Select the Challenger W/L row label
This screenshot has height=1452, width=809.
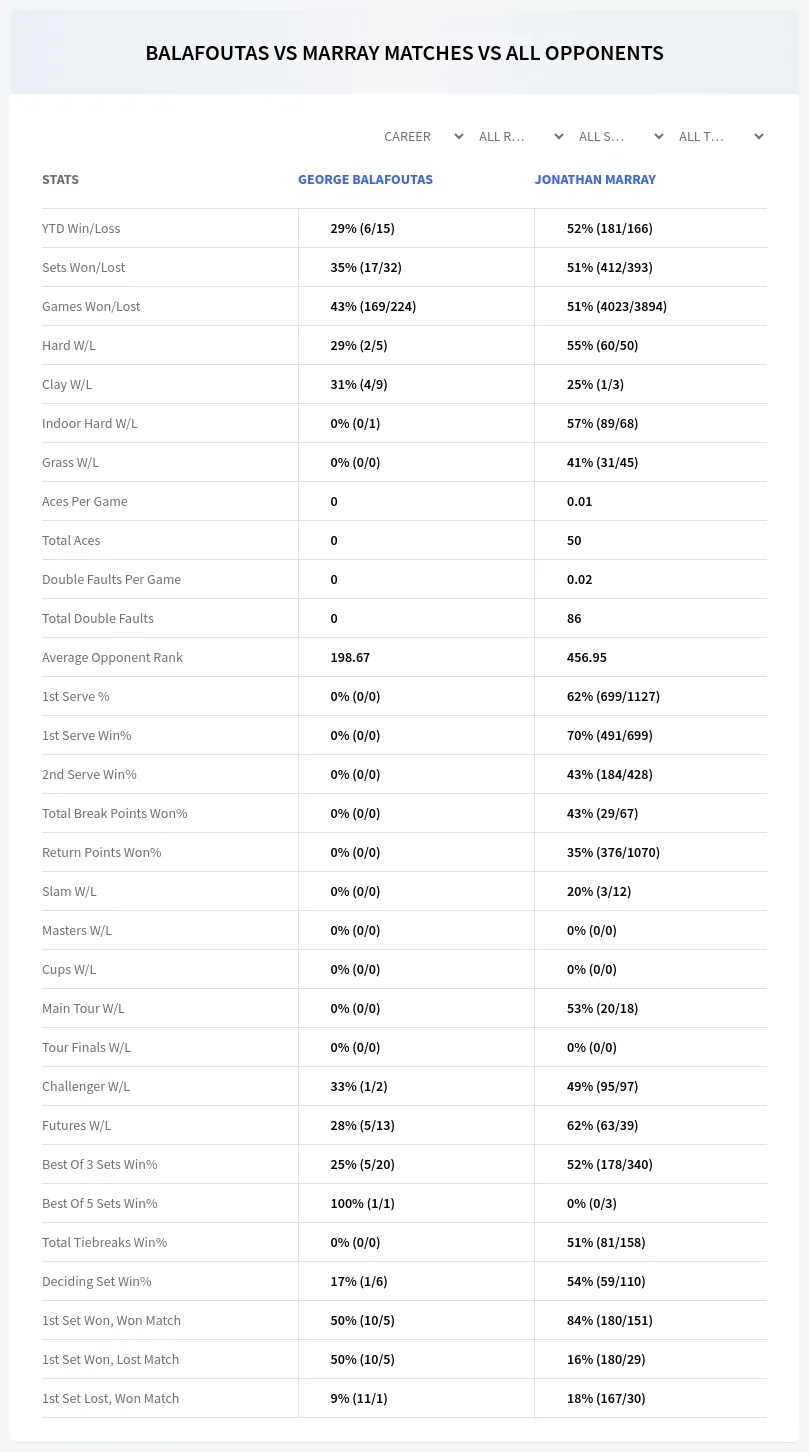(x=86, y=1086)
